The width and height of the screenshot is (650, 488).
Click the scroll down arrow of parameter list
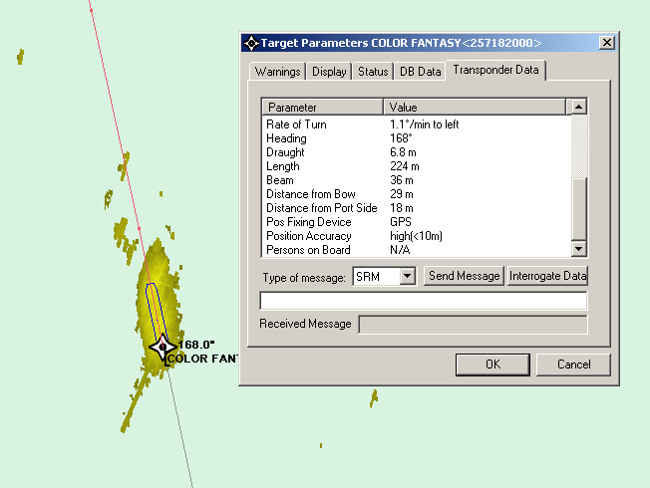pyautogui.click(x=578, y=249)
